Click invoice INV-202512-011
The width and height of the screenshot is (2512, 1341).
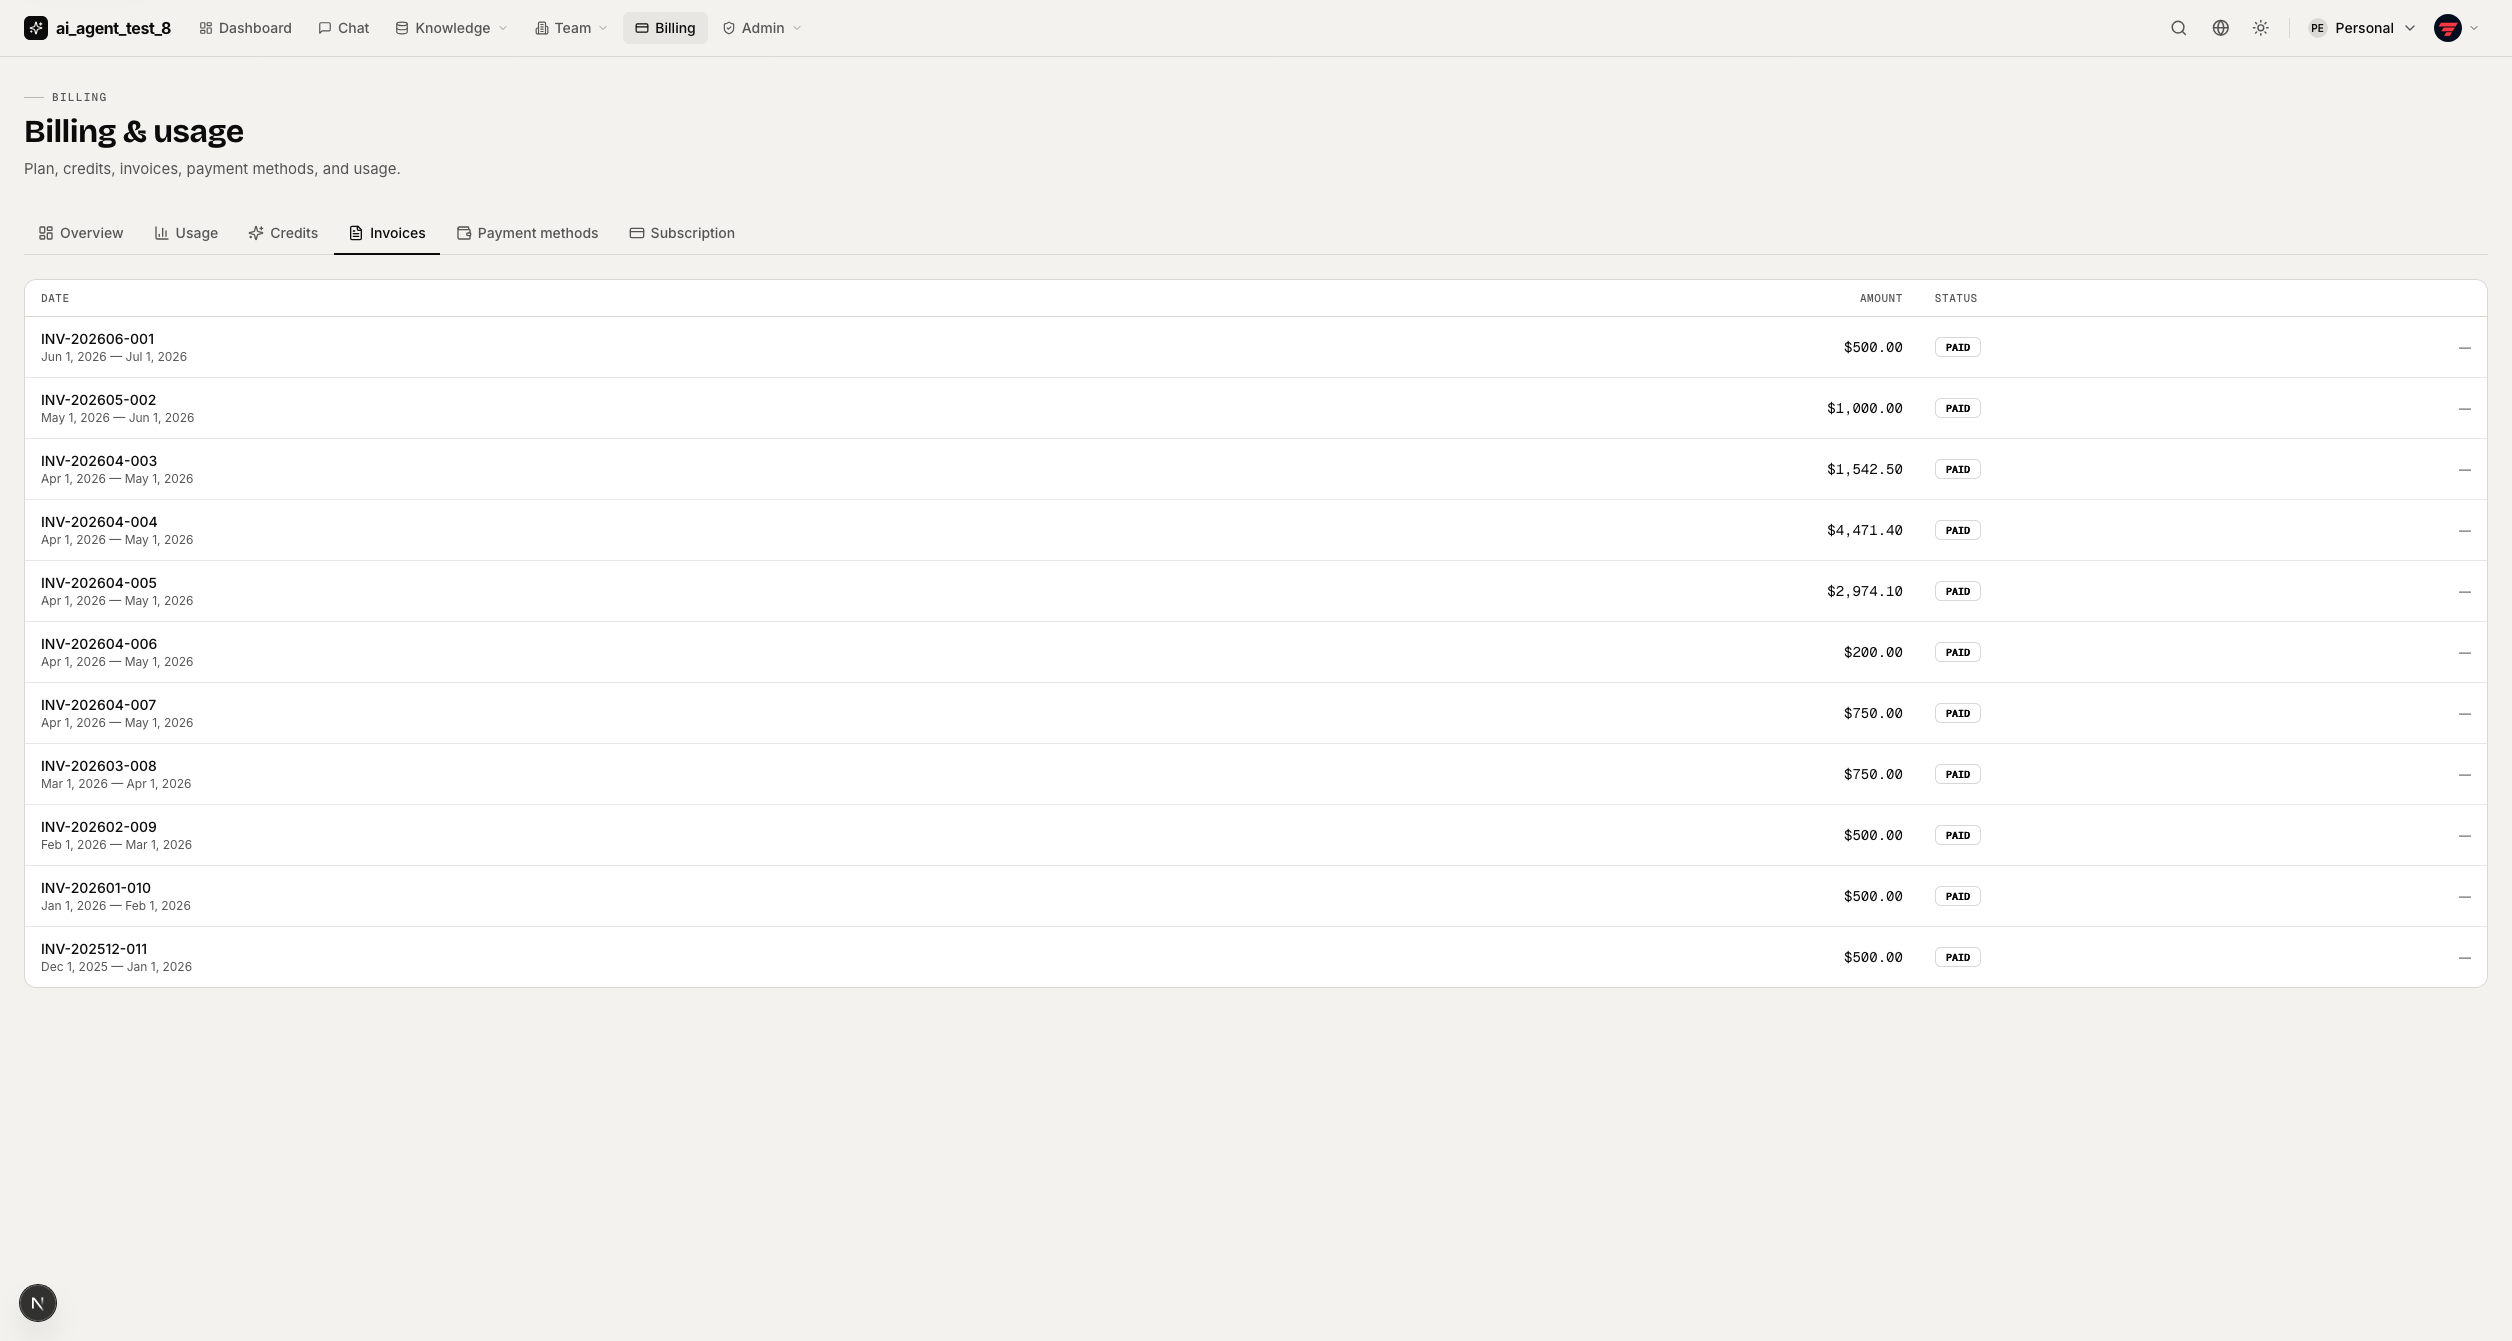tap(94, 949)
